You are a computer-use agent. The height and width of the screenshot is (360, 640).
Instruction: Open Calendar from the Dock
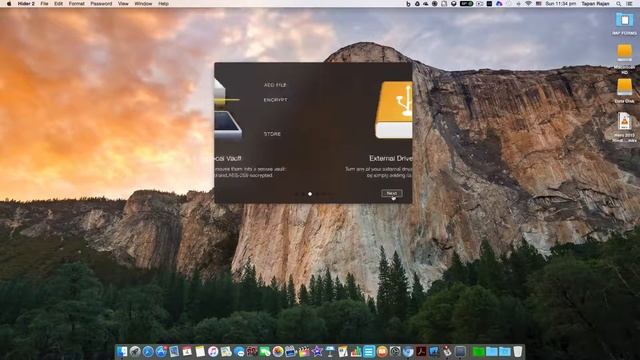187,351
